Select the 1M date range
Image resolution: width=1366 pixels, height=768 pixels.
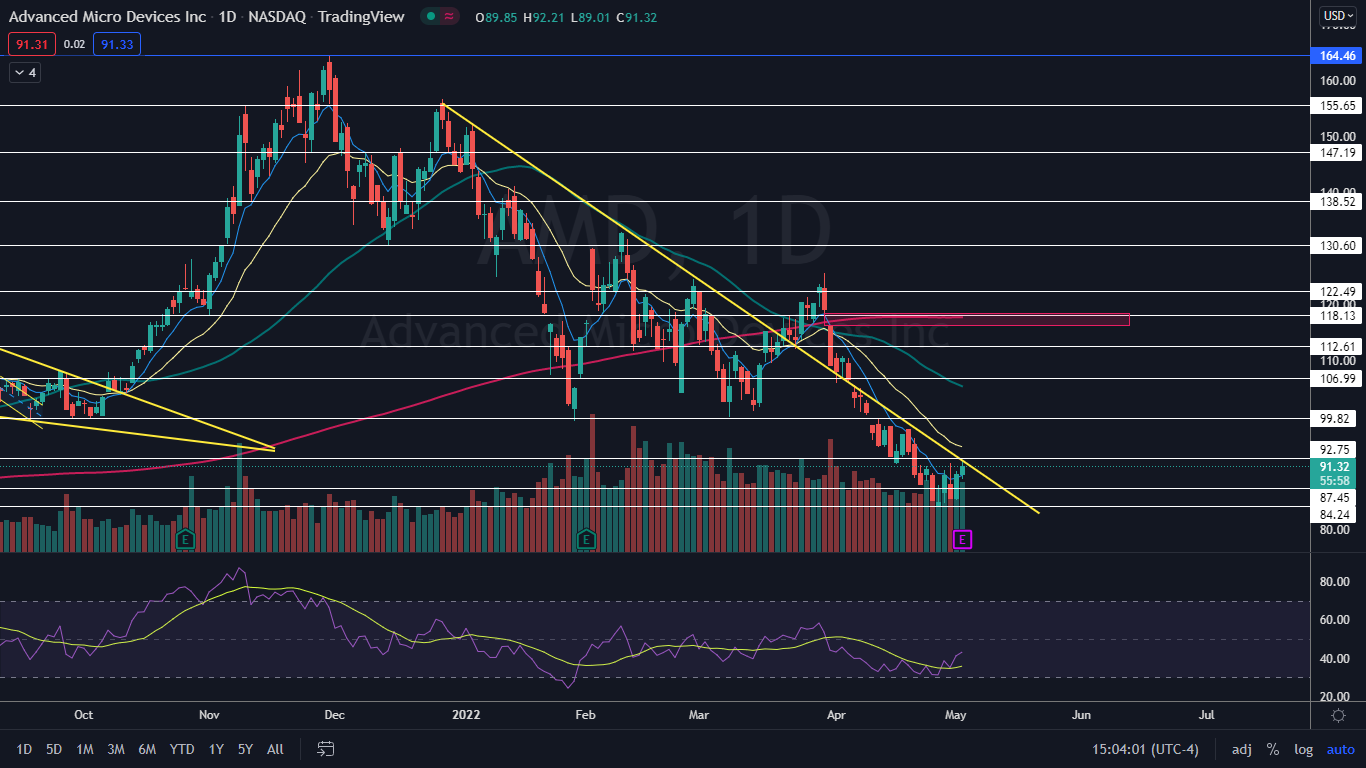pos(85,749)
